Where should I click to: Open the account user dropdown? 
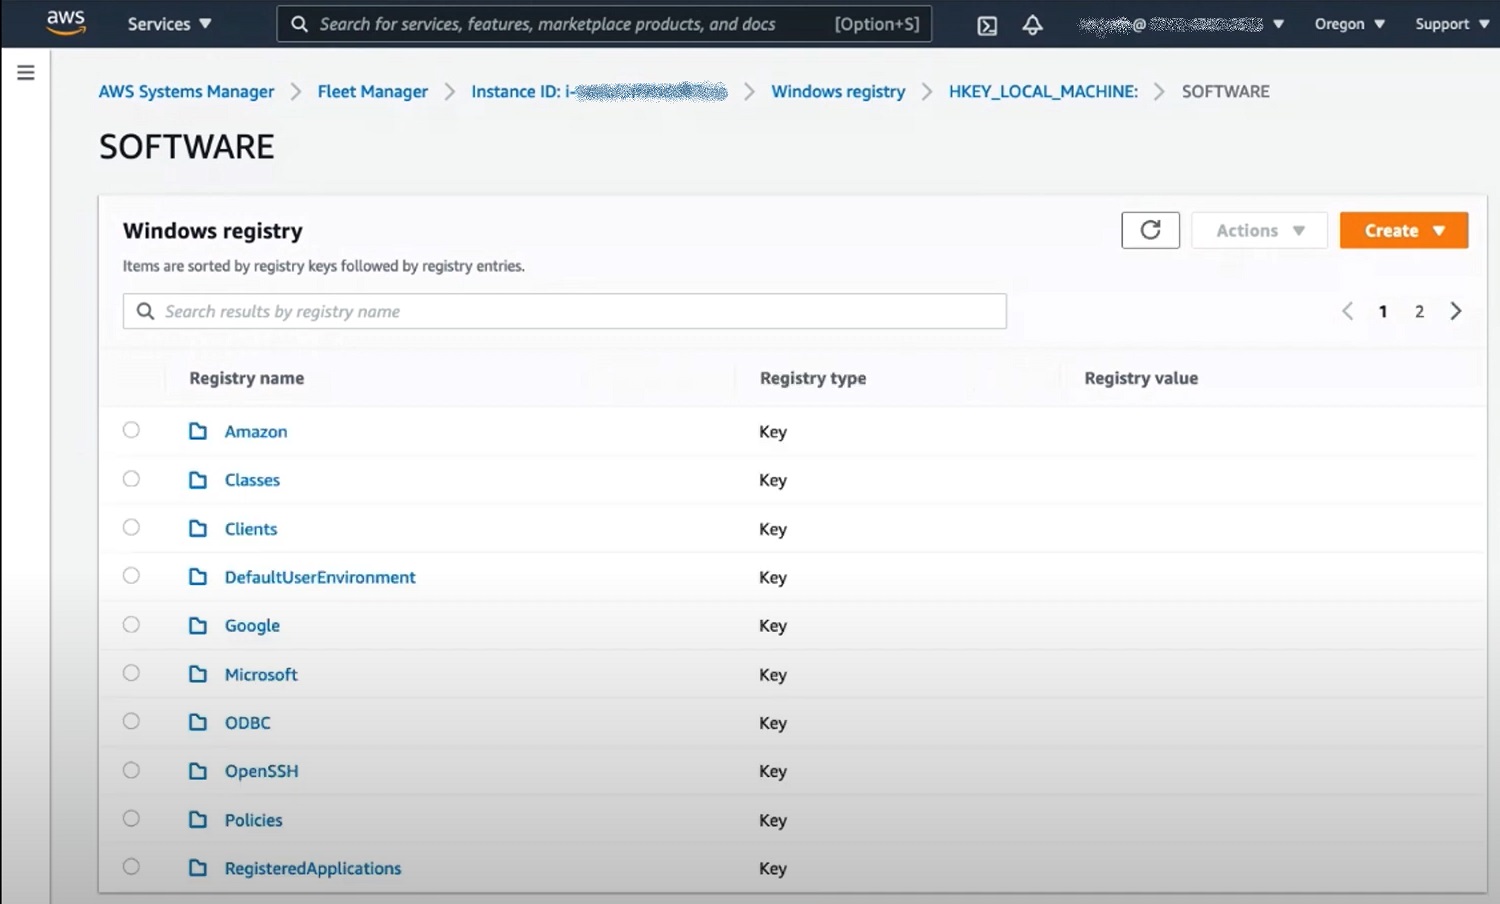click(1181, 24)
